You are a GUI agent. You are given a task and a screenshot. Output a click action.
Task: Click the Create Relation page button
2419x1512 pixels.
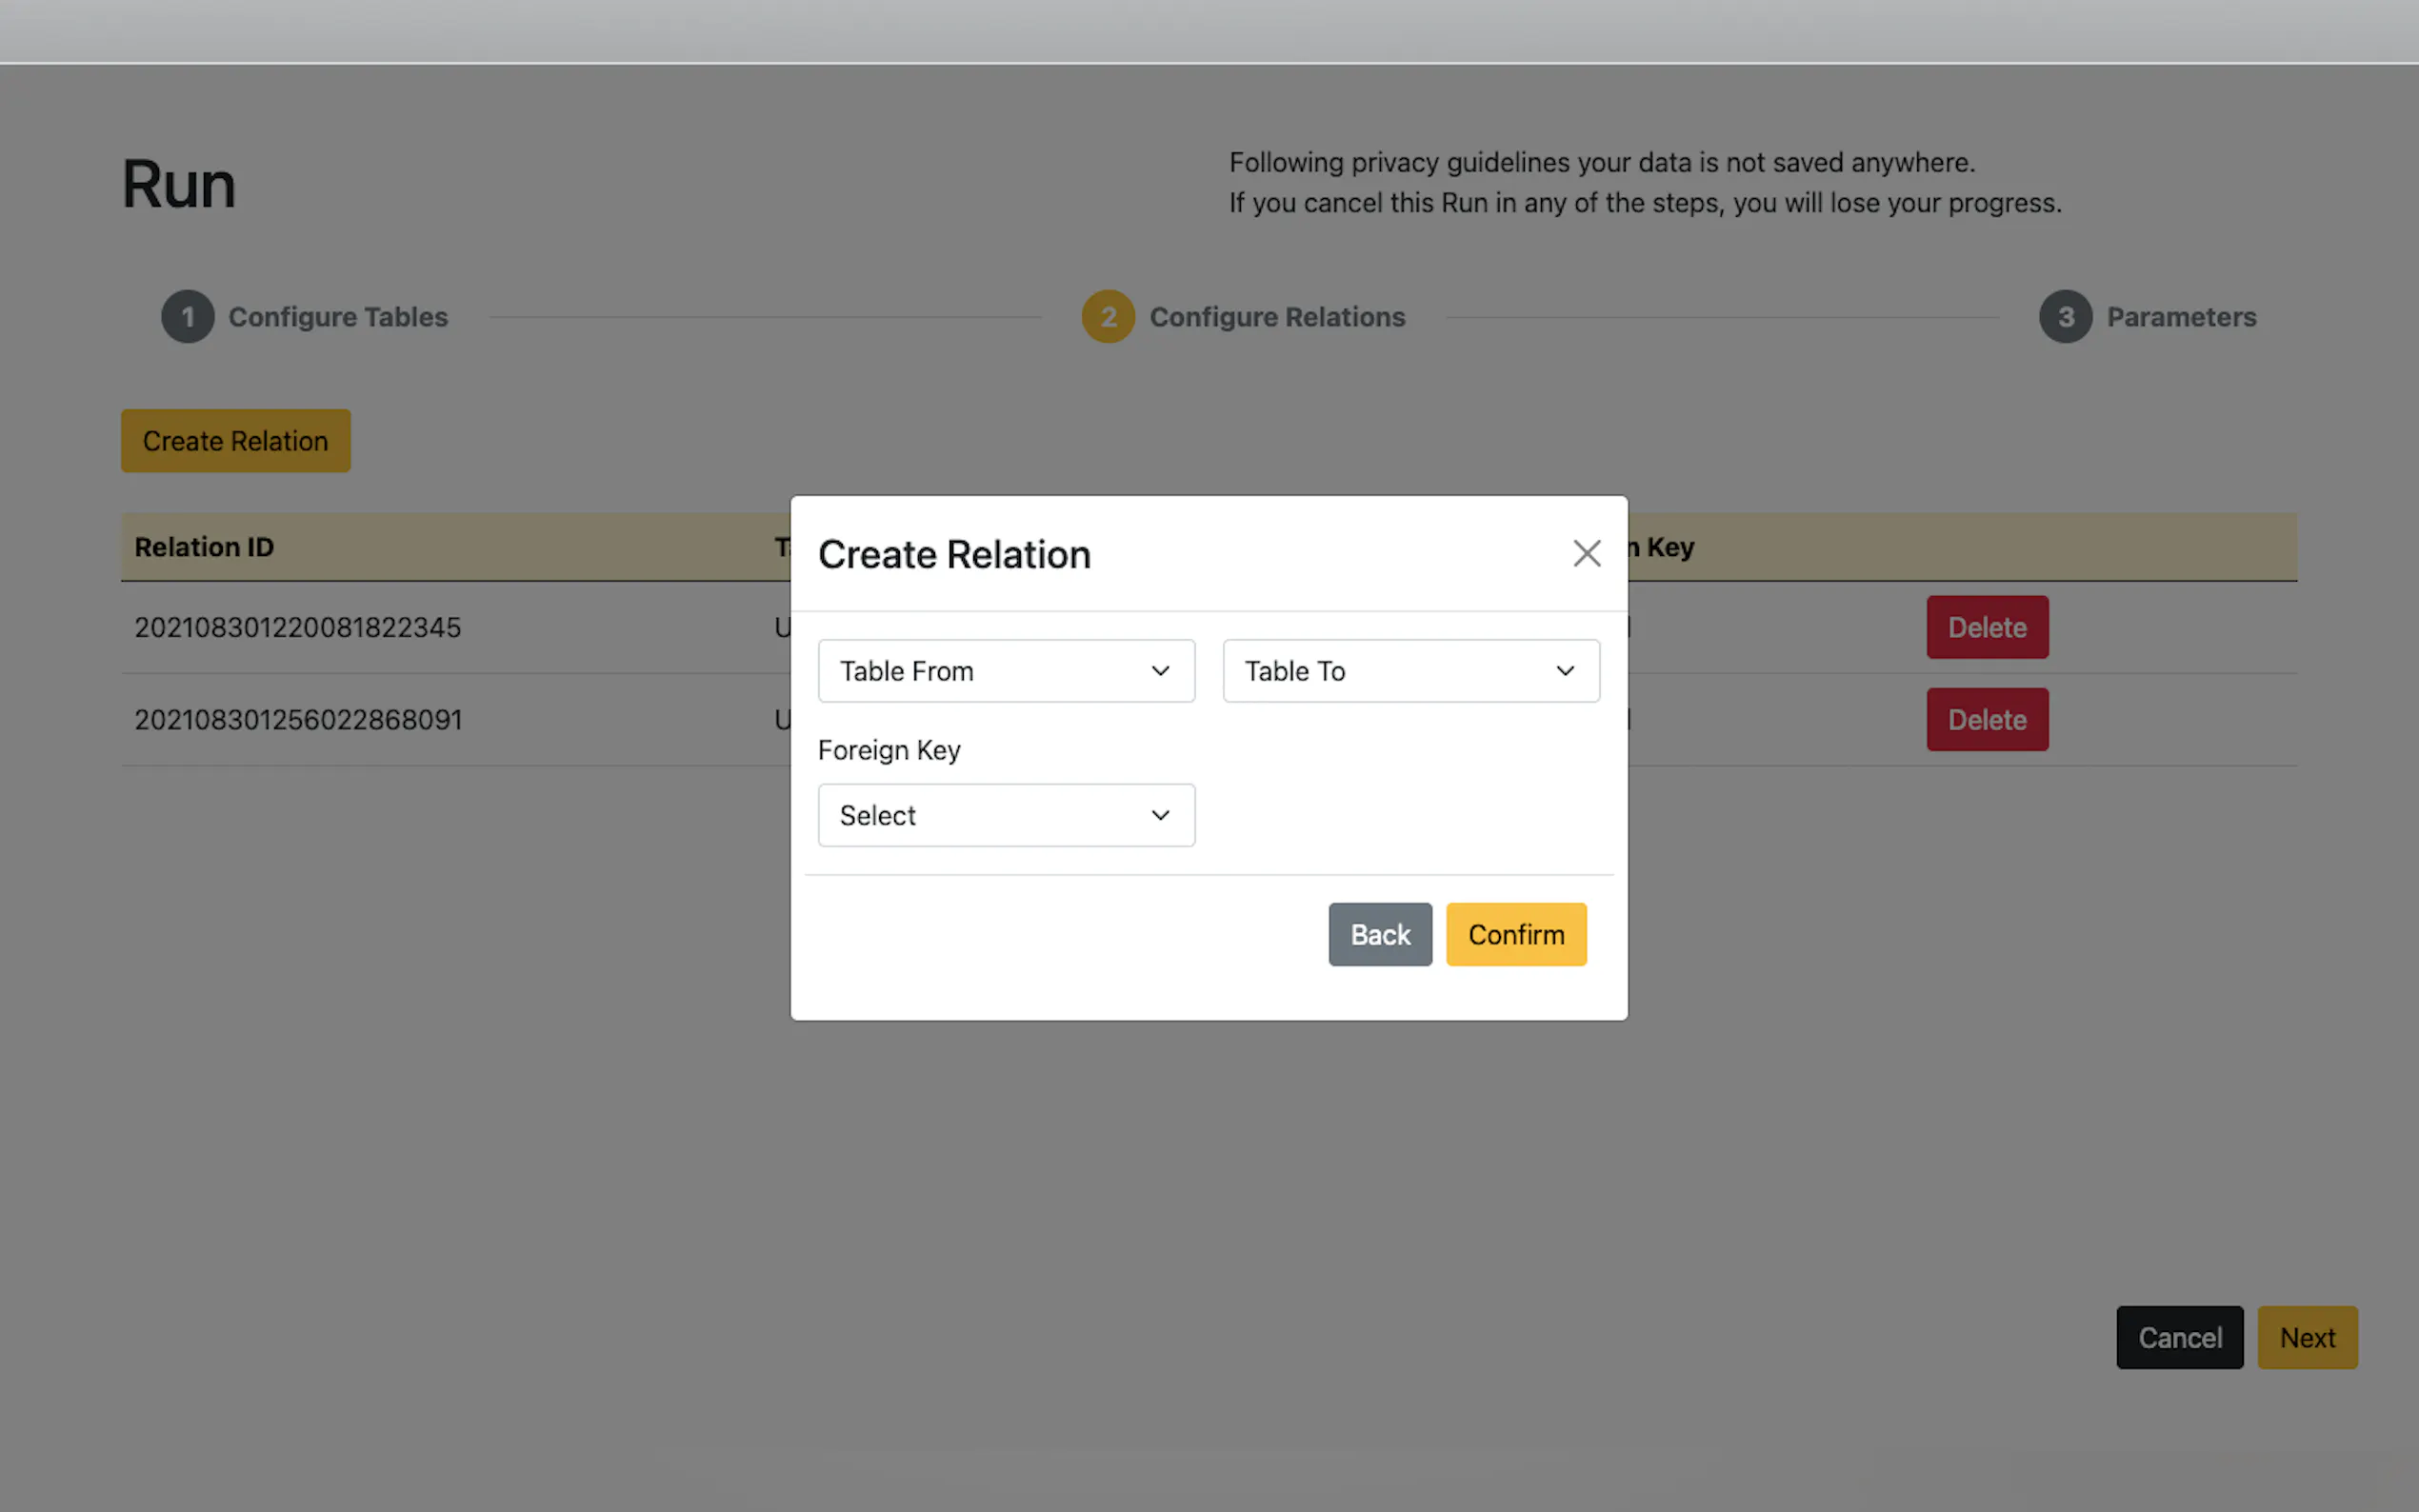pyautogui.click(x=235, y=441)
